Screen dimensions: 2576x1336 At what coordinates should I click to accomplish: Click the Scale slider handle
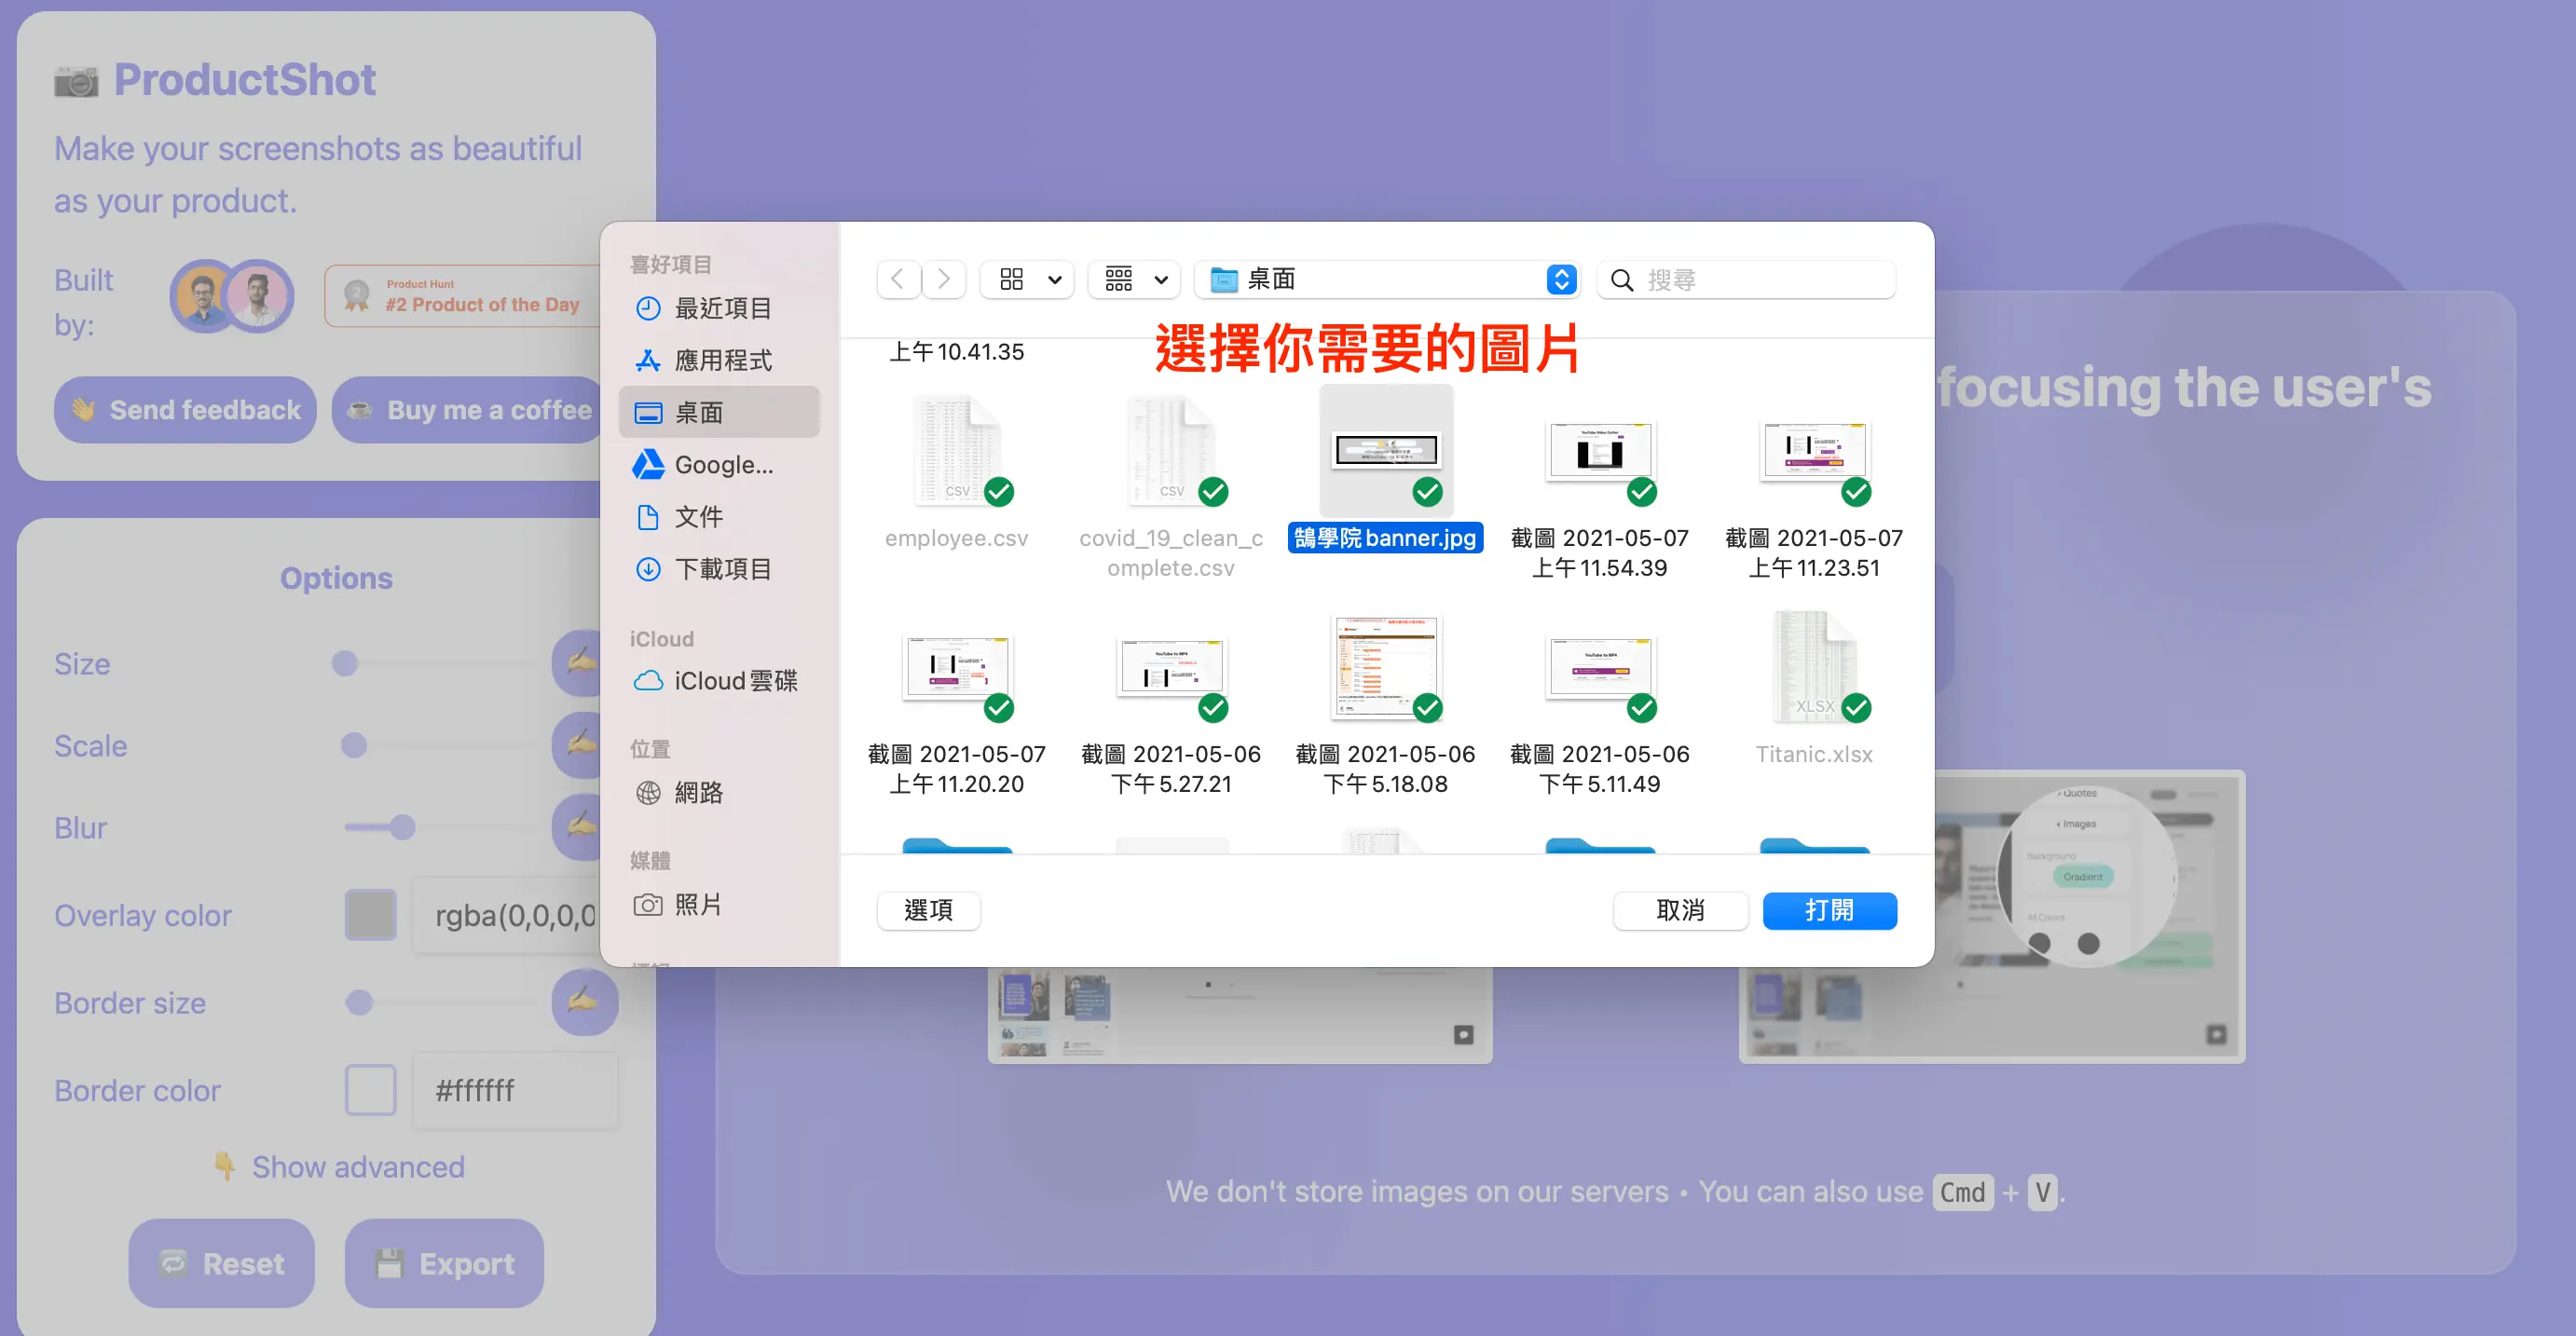[x=354, y=745]
